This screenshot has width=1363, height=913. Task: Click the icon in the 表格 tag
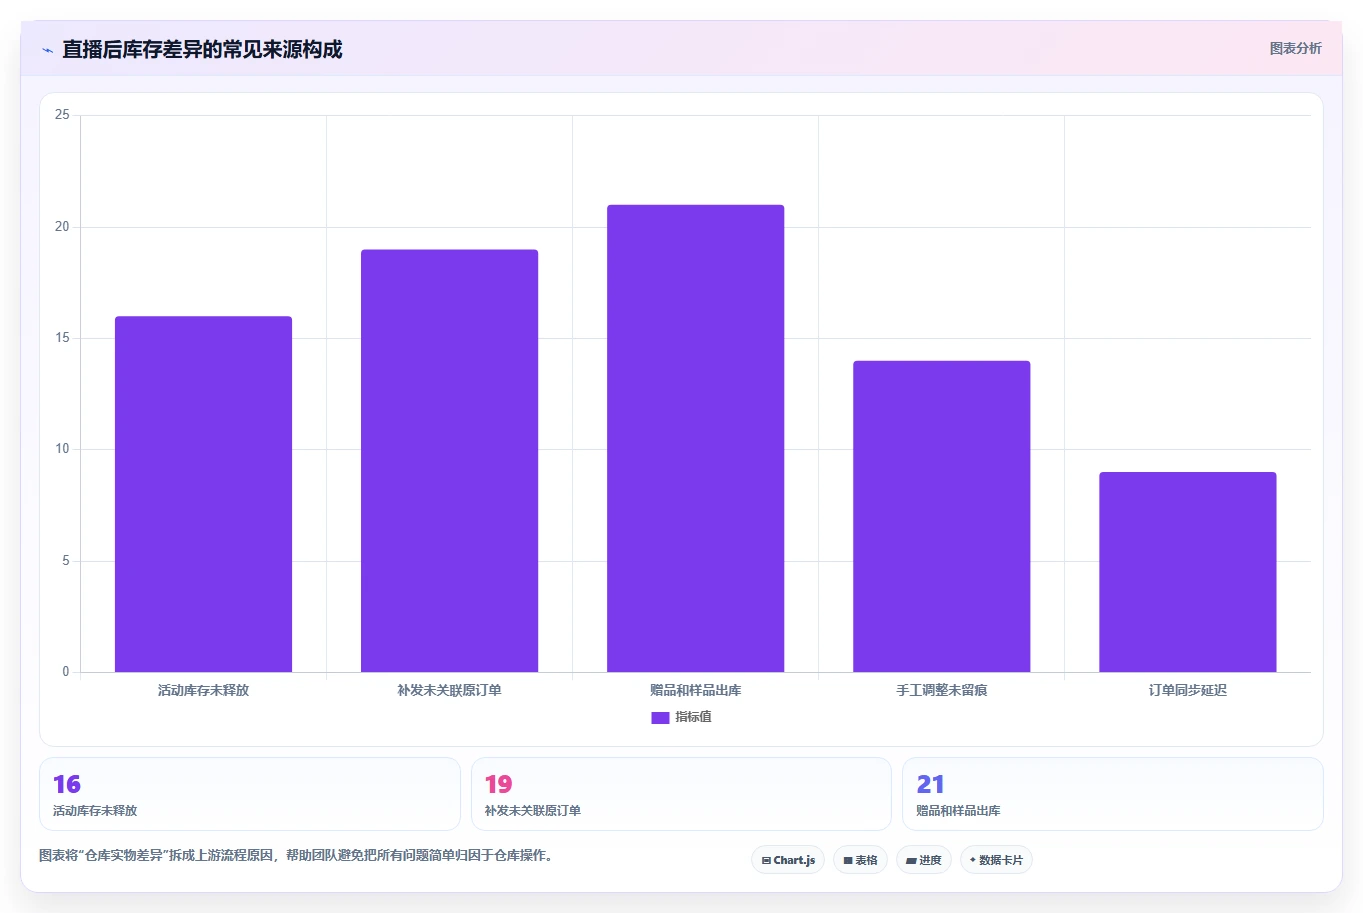(x=848, y=860)
